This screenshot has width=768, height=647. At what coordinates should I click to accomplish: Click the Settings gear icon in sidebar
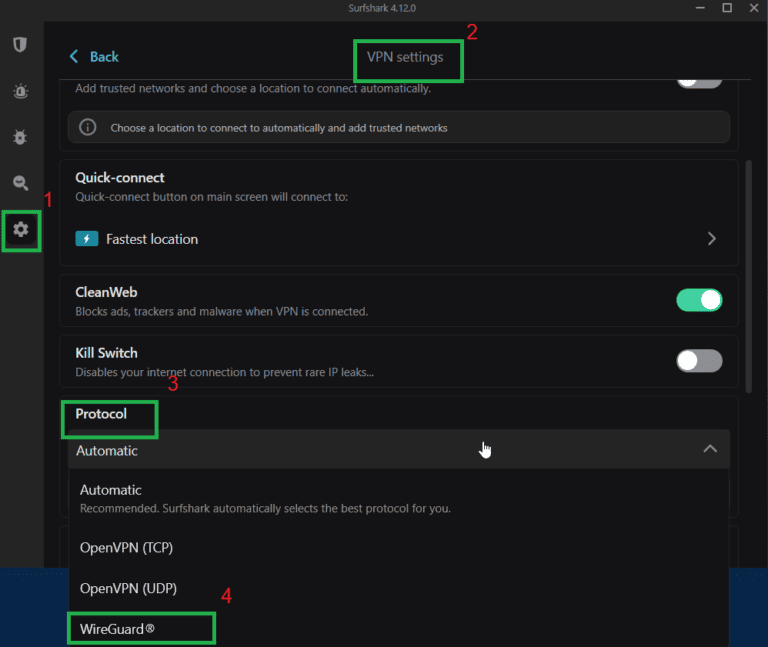click(21, 230)
